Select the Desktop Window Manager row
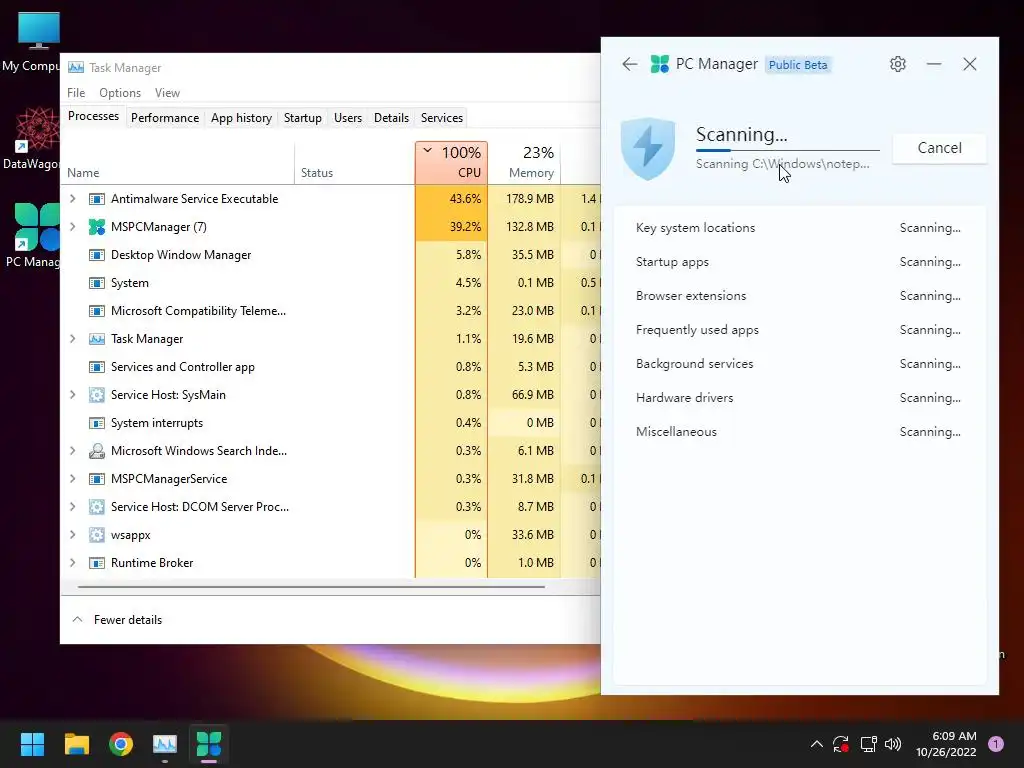 pos(331,255)
